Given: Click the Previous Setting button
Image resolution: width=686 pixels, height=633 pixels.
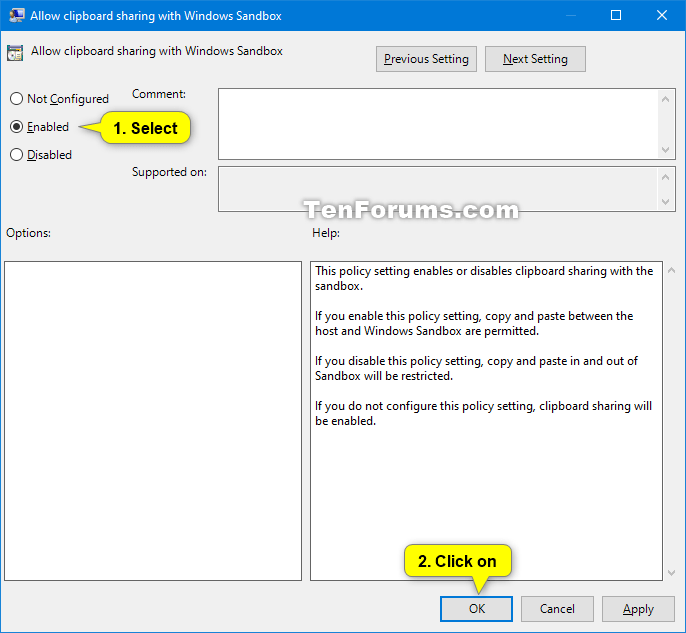Looking at the screenshot, I should (426, 59).
